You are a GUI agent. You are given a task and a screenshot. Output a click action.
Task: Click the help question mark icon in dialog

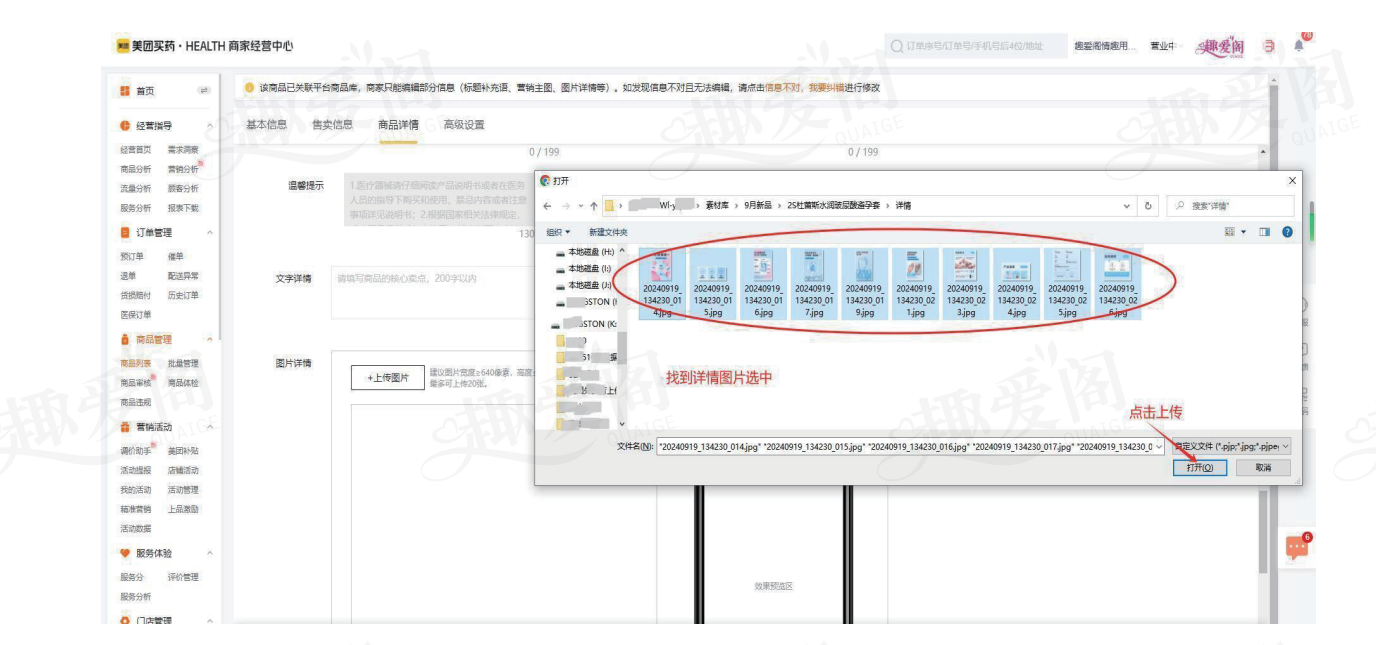click(x=1287, y=232)
